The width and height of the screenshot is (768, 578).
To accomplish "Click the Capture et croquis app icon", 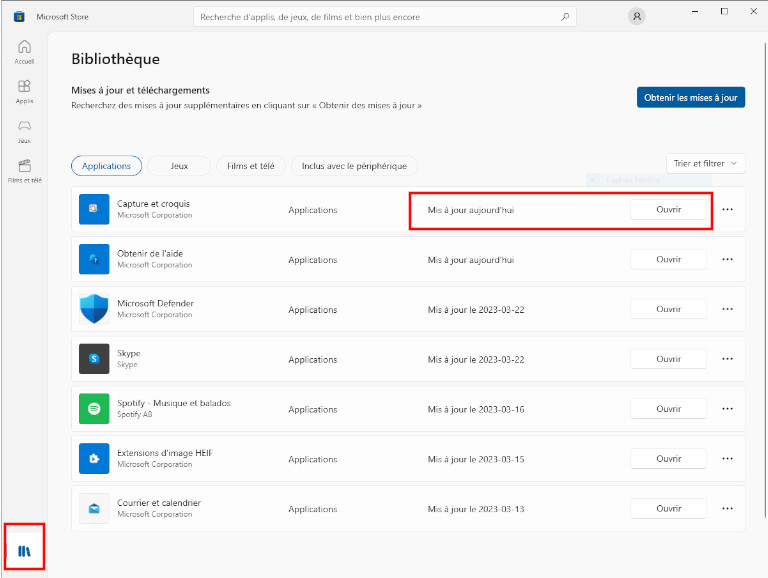I will pyautogui.click(x=94, y=209).
